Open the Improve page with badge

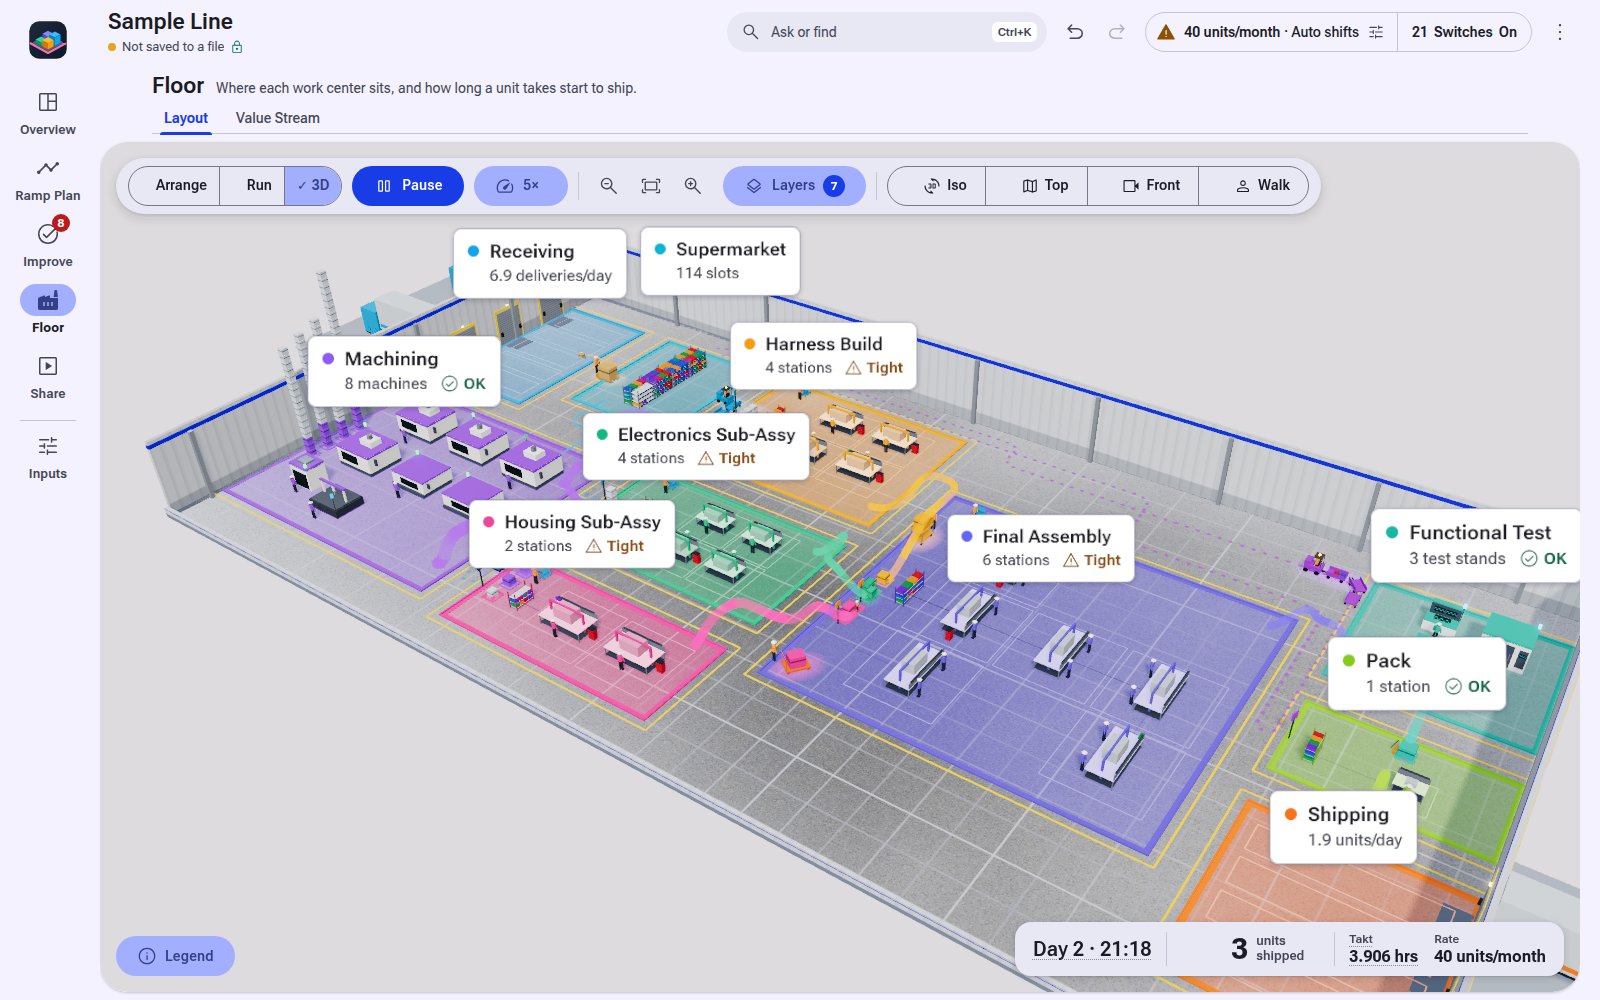tap(48, 246)
